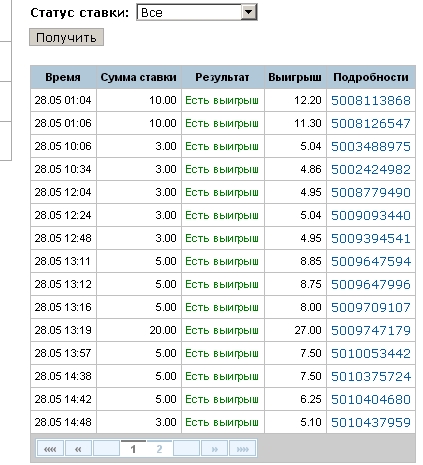Open bet details 5009747179

371,330
